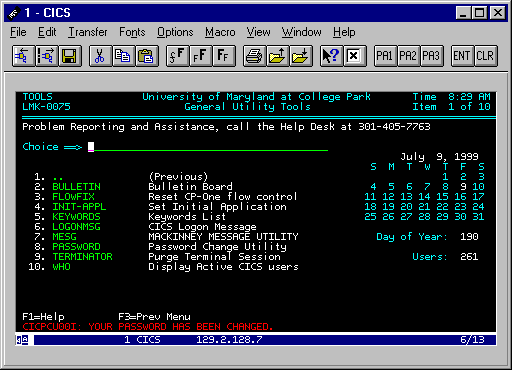Open the Options menu

pos(175,32)
